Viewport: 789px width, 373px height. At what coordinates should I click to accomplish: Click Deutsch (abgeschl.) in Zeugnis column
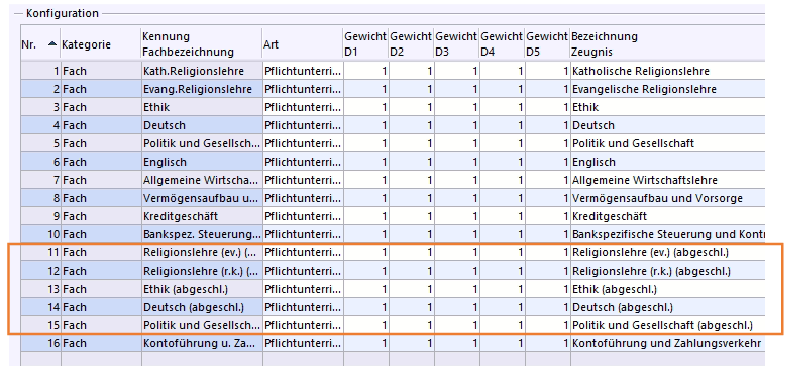(667, 307)
